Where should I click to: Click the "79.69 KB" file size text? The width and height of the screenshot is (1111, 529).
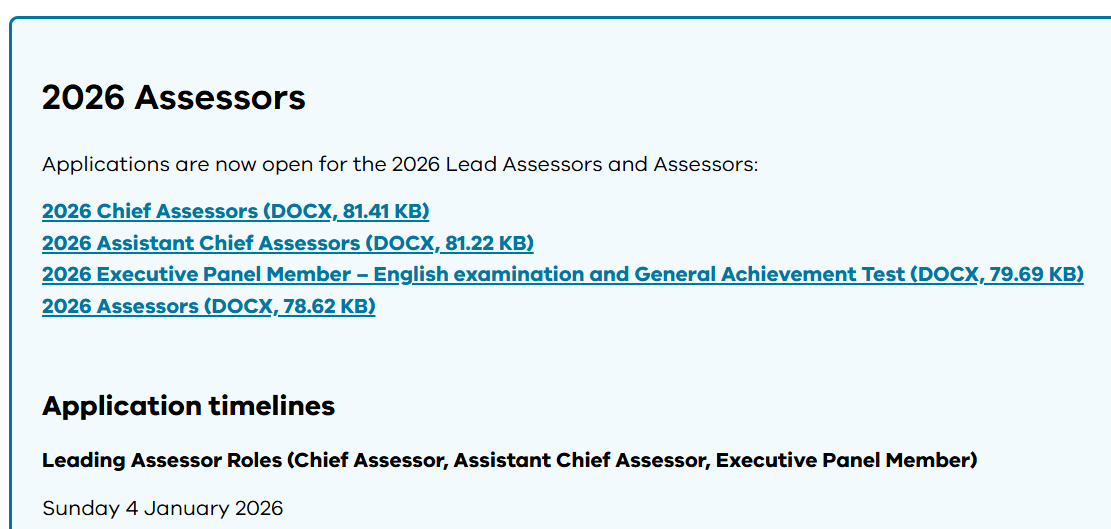pyautogui.click(x=1034, y=274)
